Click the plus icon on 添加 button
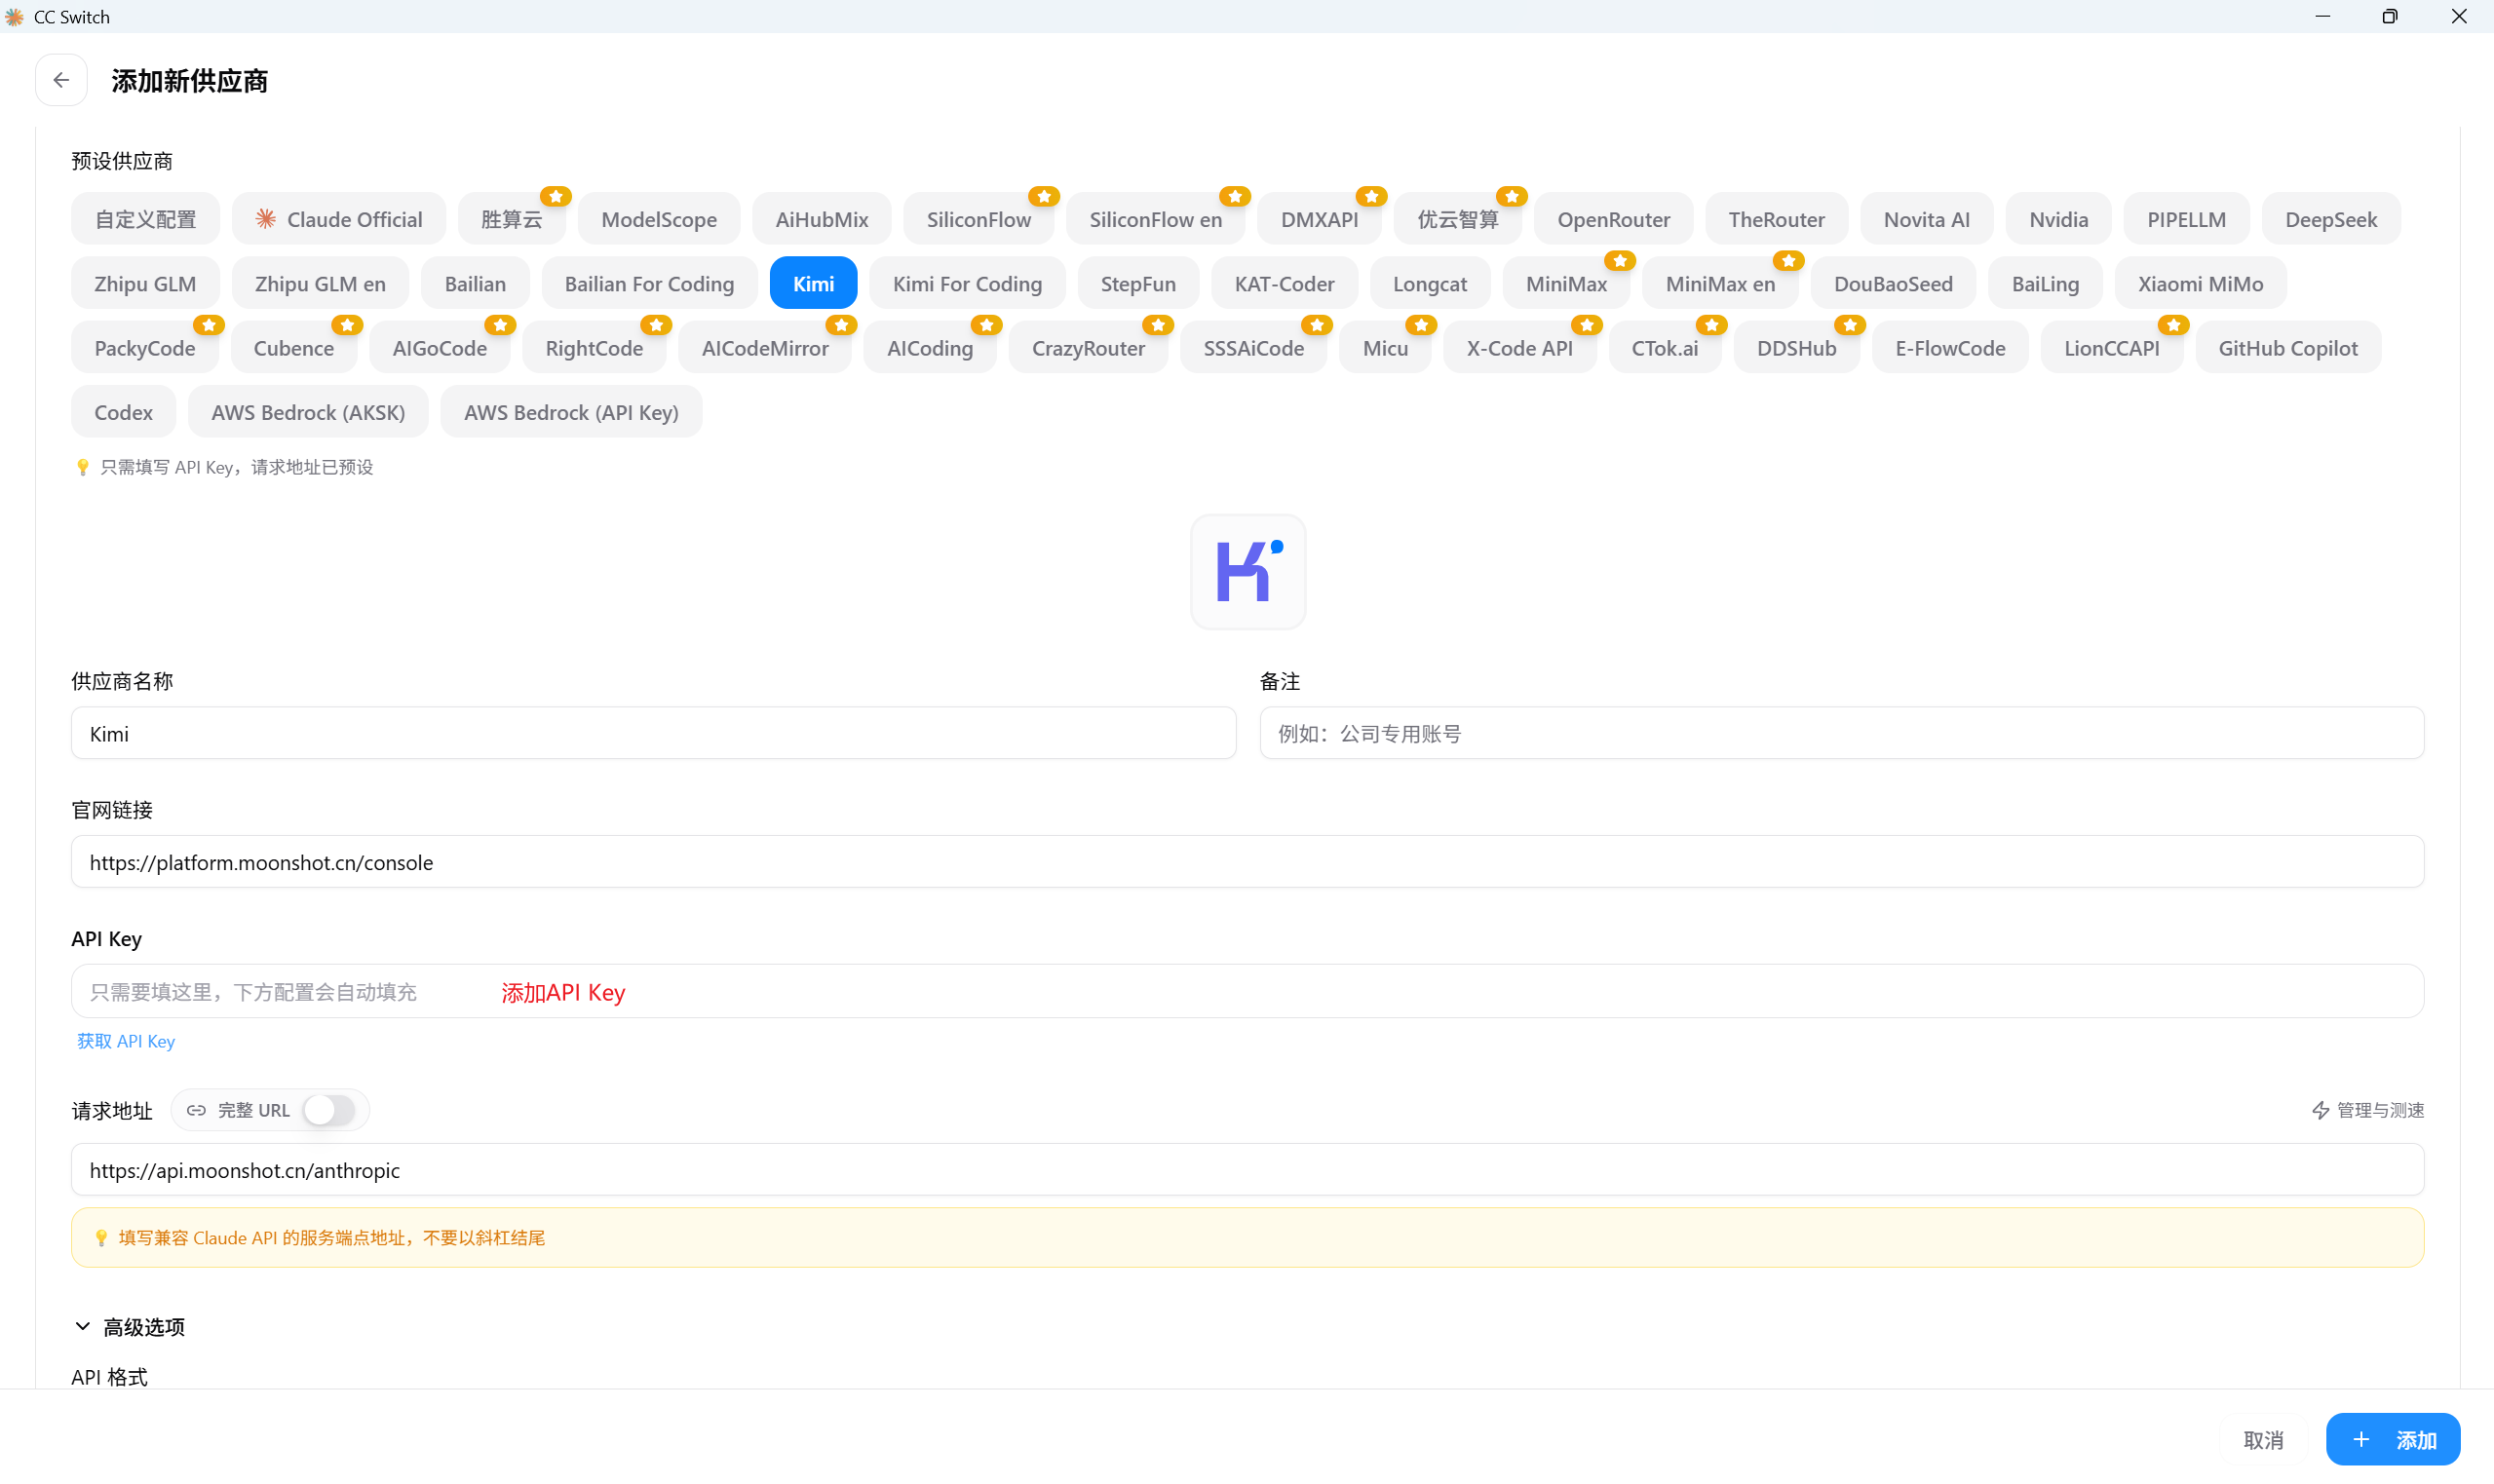The width and height of the screenshot is (2494, 1484). pos(2361,1439)
